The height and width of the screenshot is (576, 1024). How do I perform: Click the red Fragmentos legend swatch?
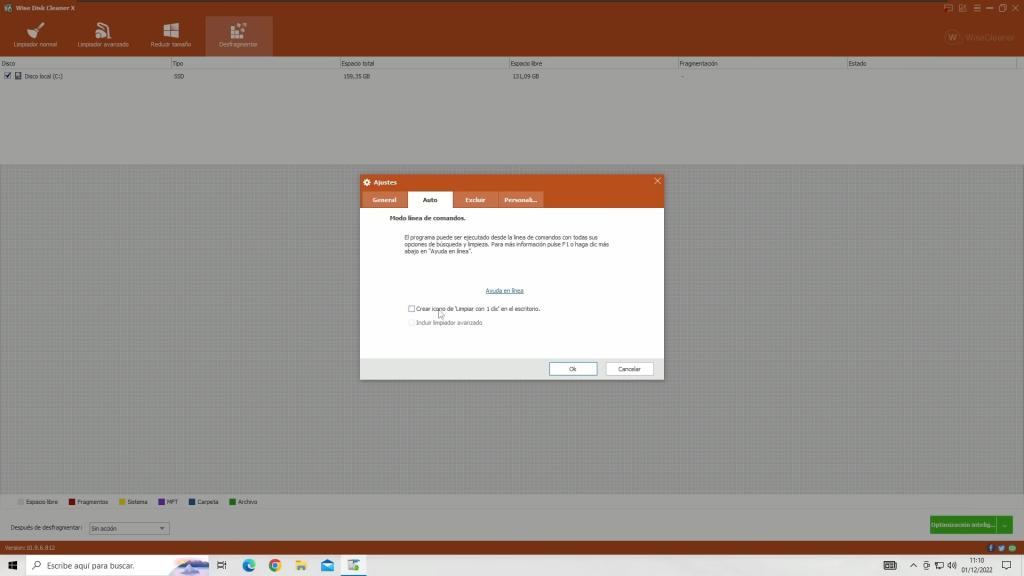click(x=72, y=502)
